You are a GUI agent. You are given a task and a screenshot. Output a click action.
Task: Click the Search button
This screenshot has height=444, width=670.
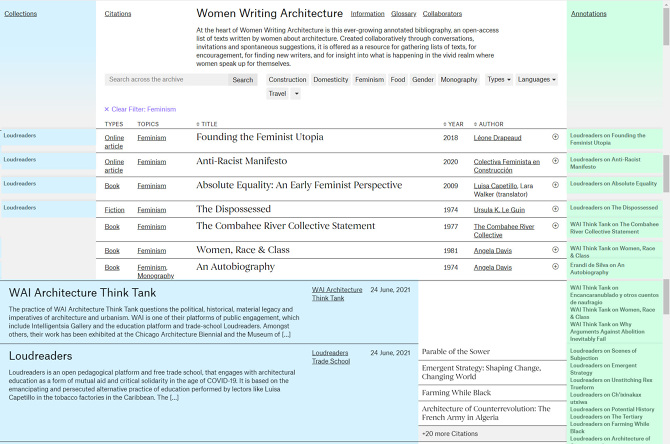(x=242, y=80)
